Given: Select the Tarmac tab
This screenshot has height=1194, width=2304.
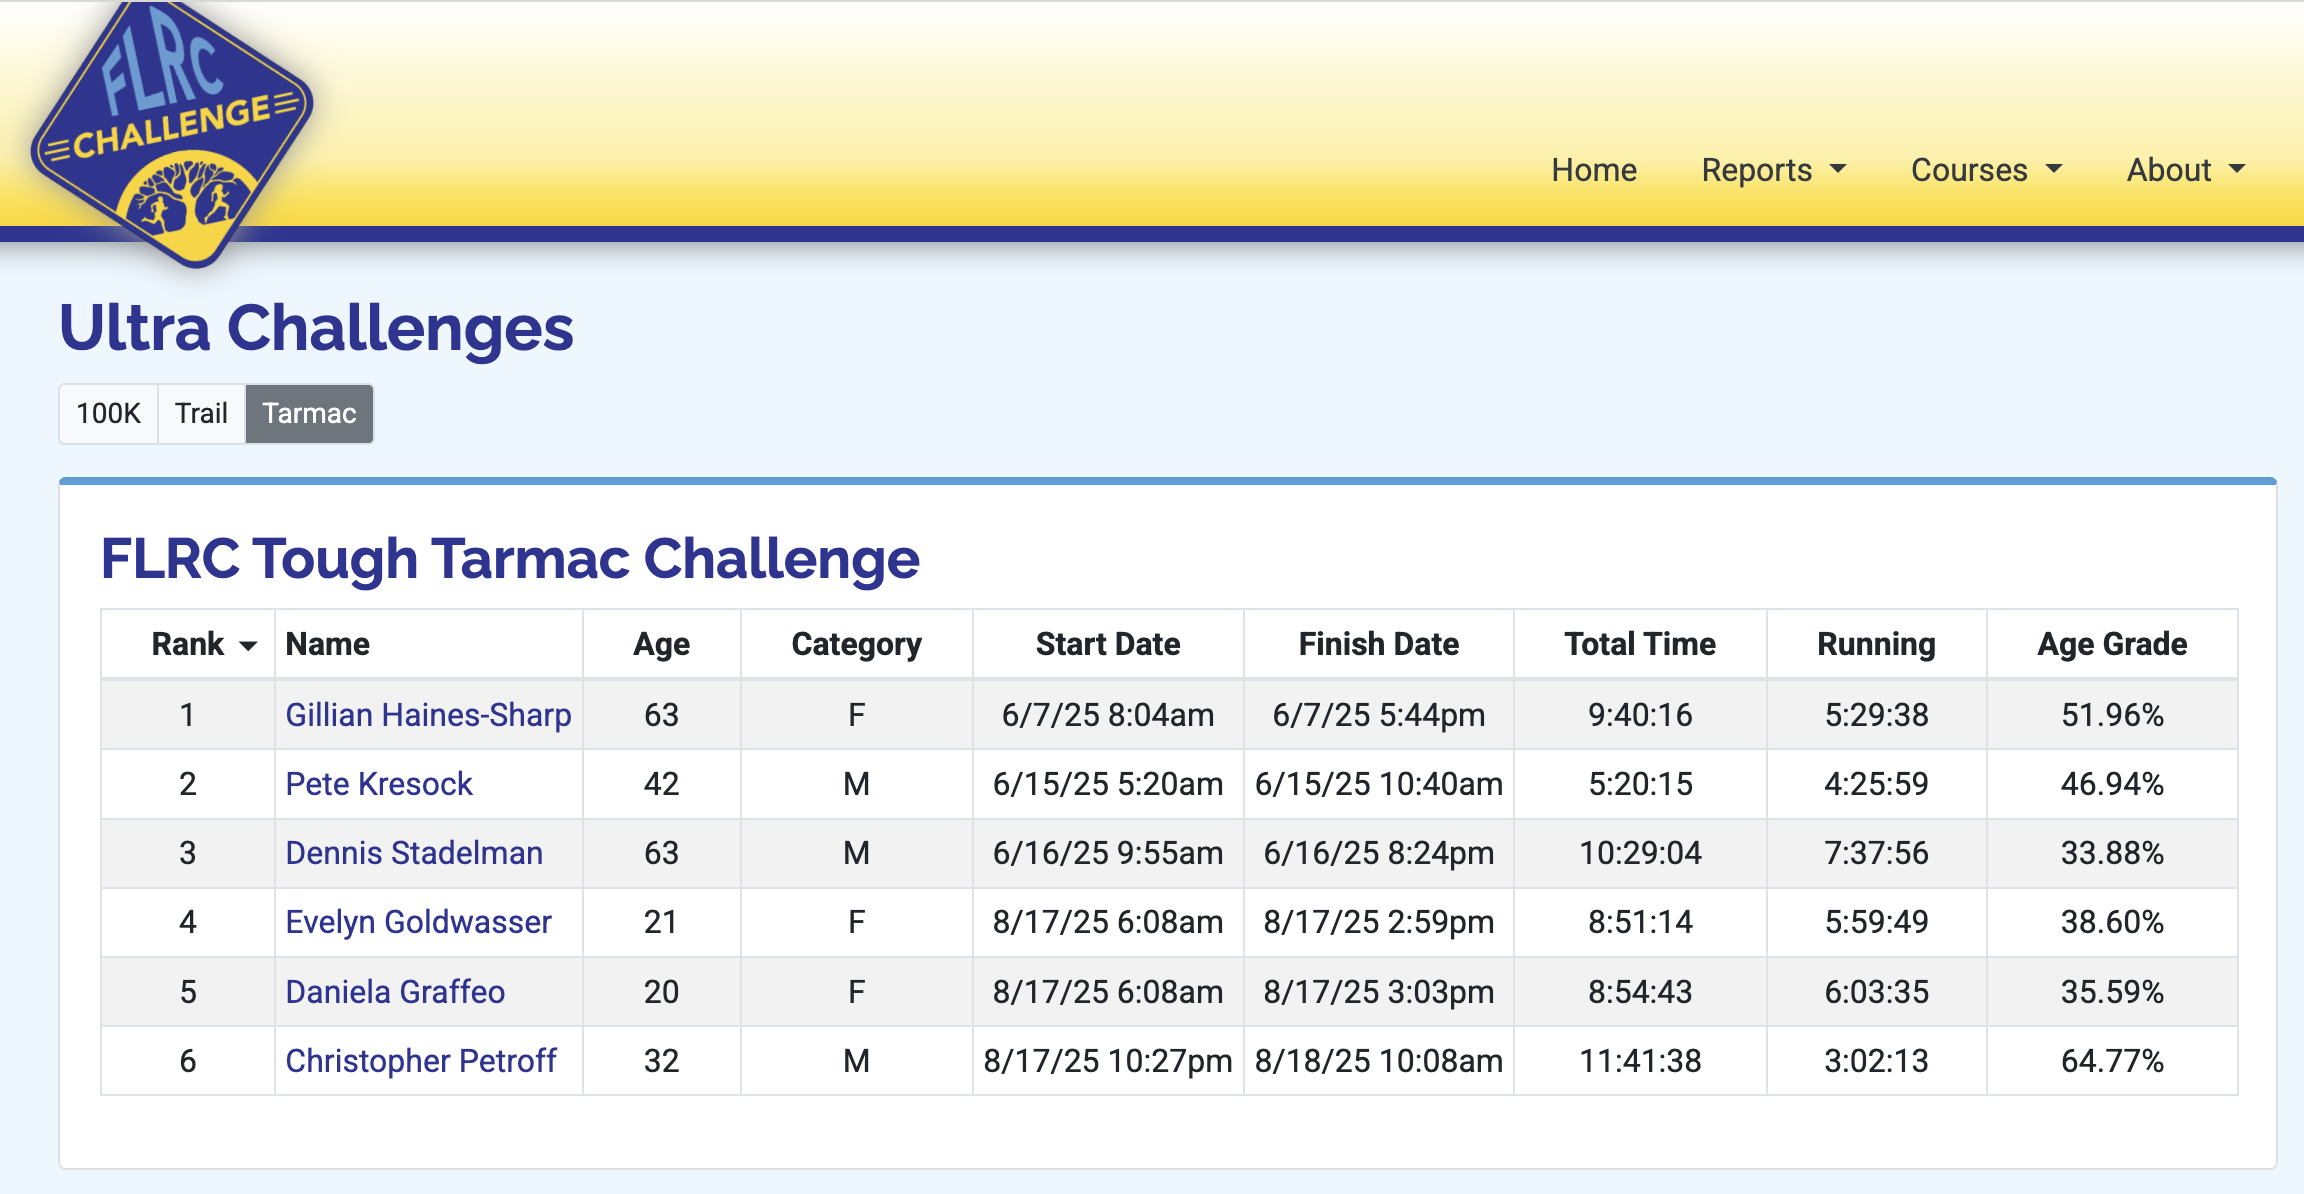Looking at the screenshot, I should 309,413.
